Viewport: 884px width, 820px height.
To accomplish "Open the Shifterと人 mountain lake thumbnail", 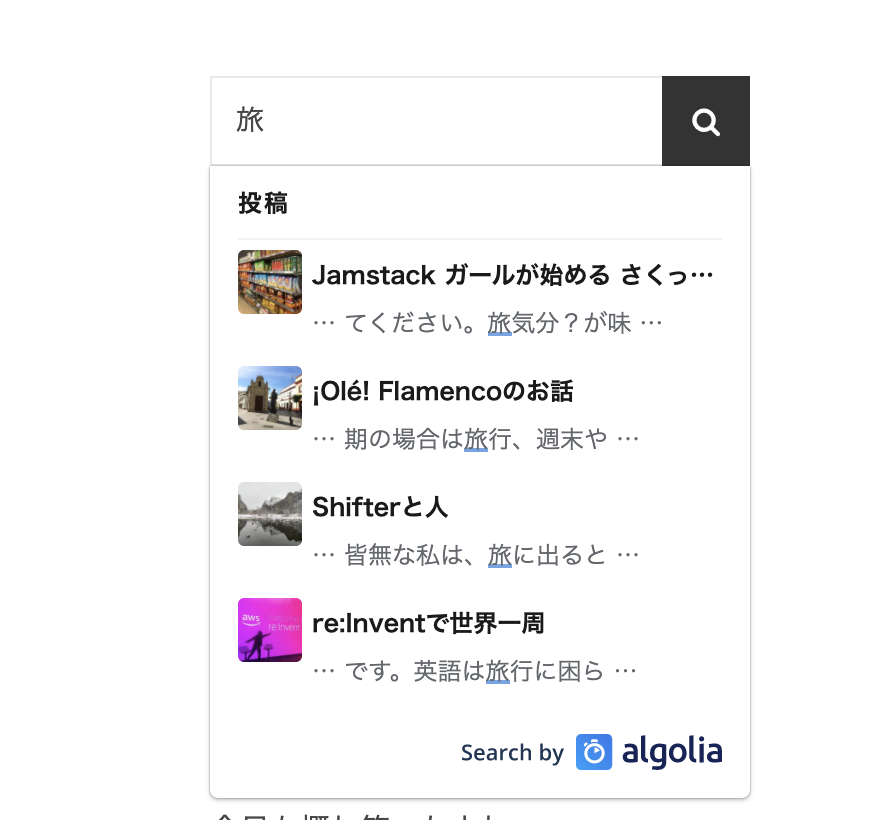I will [x=269, y=514].
